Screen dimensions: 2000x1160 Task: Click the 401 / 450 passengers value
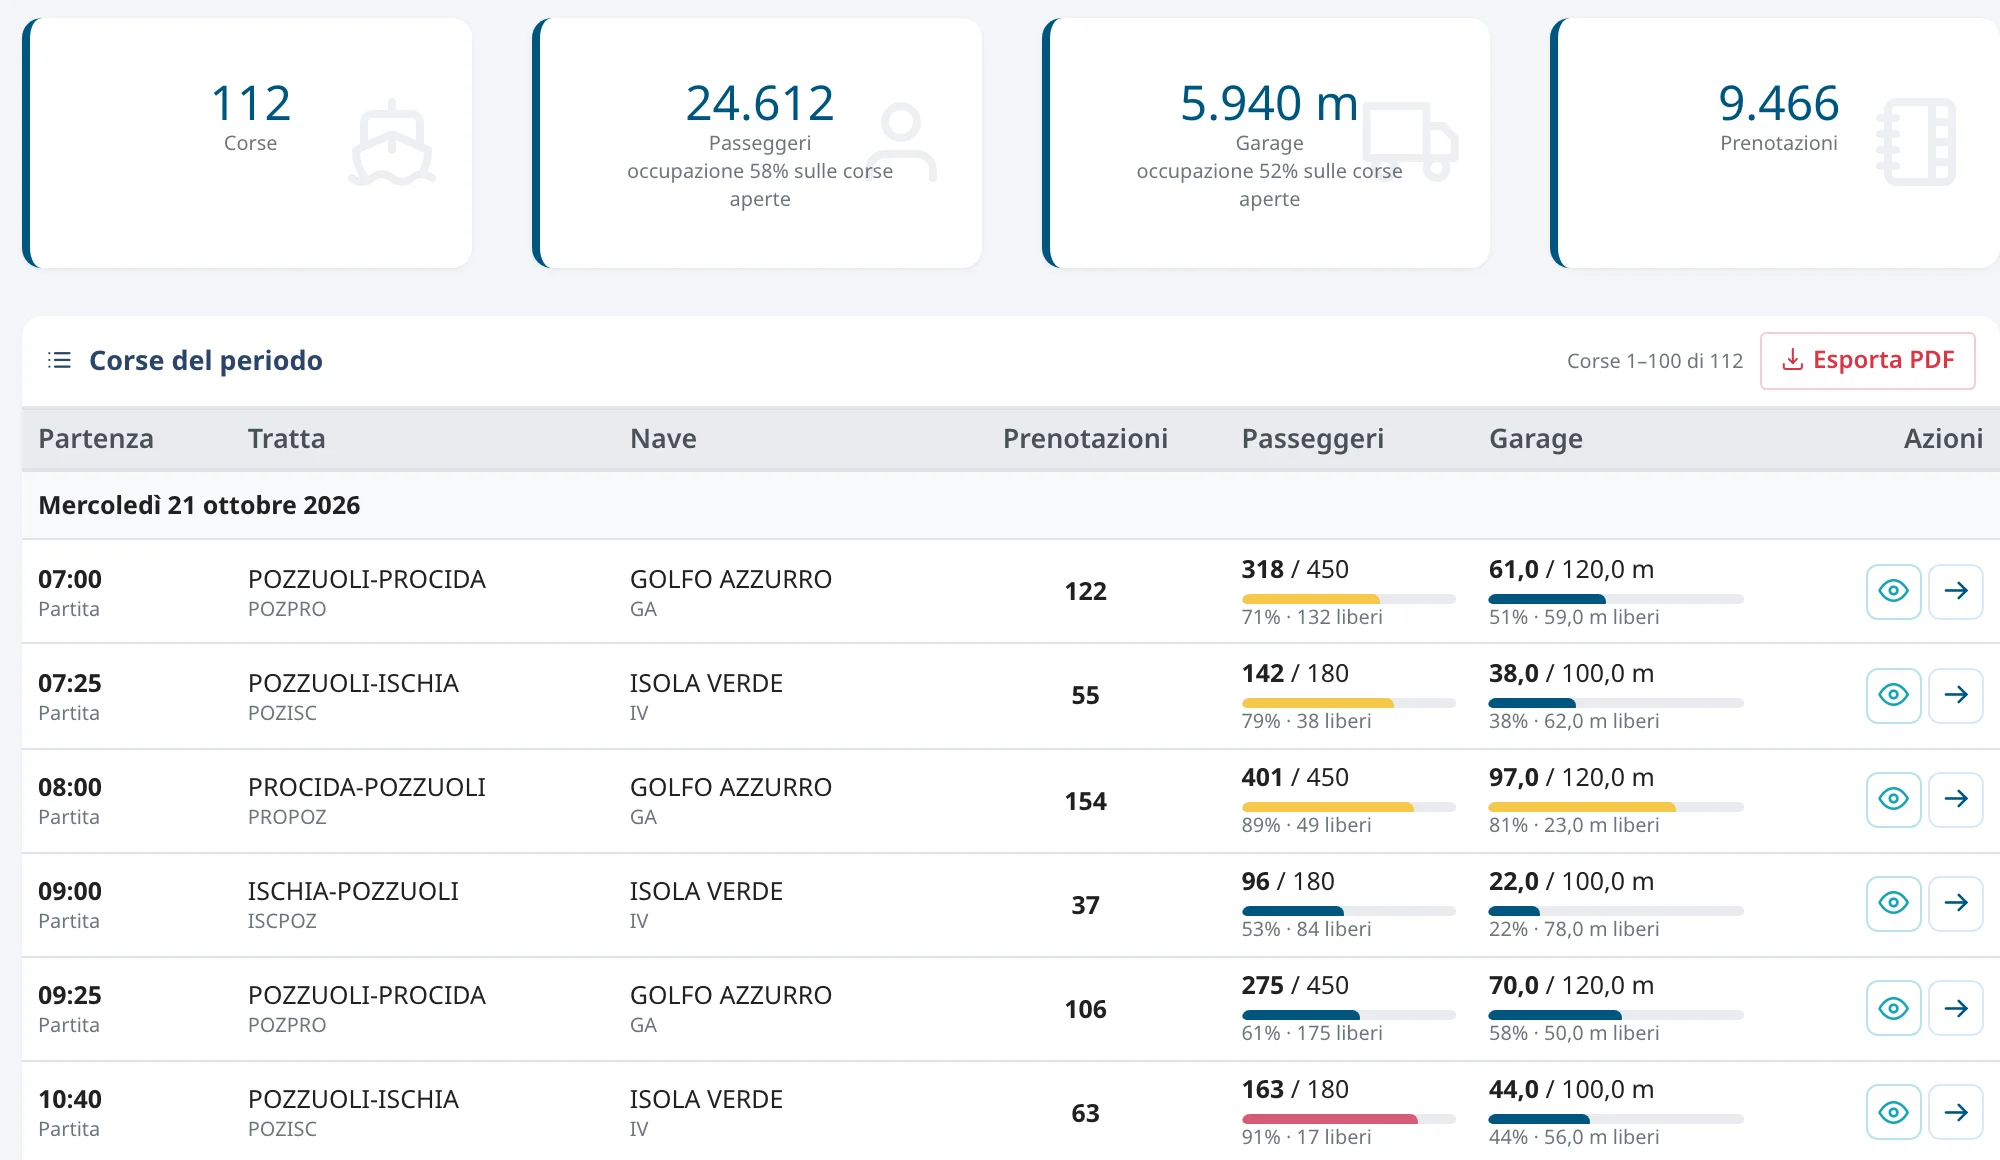coord(1295,777)
